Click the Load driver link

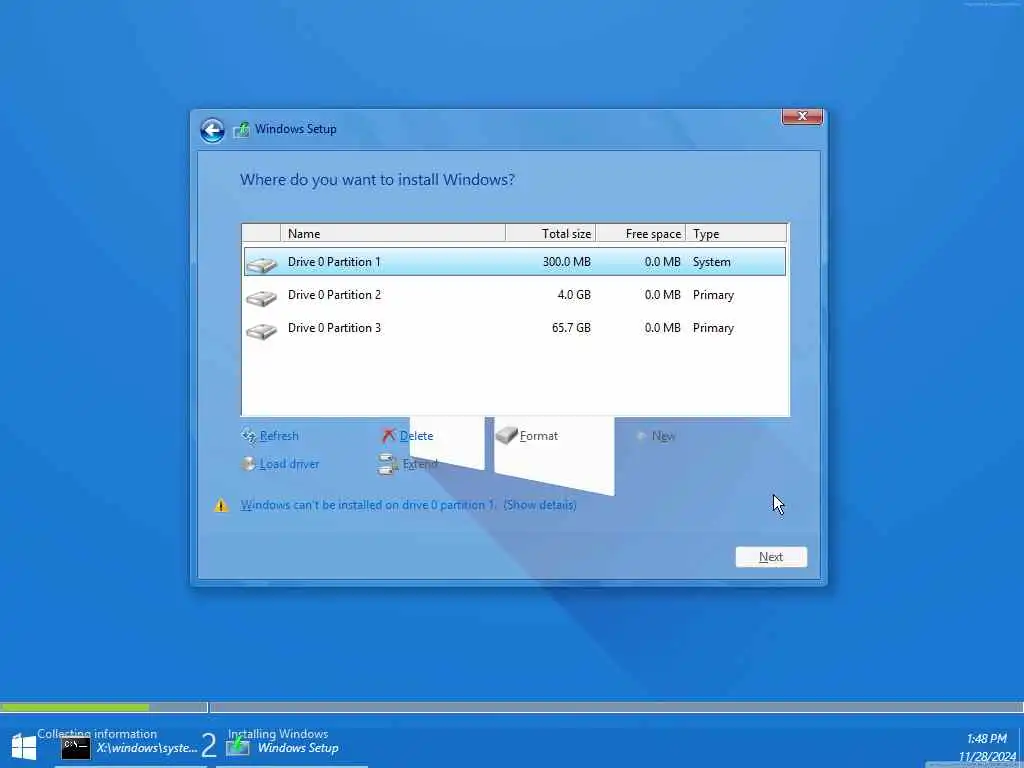289,464
